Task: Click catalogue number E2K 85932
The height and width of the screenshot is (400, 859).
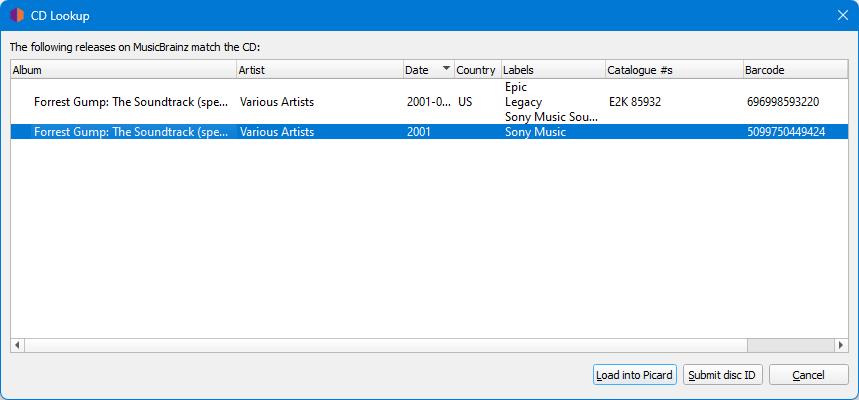Action: tap(635, 102)
